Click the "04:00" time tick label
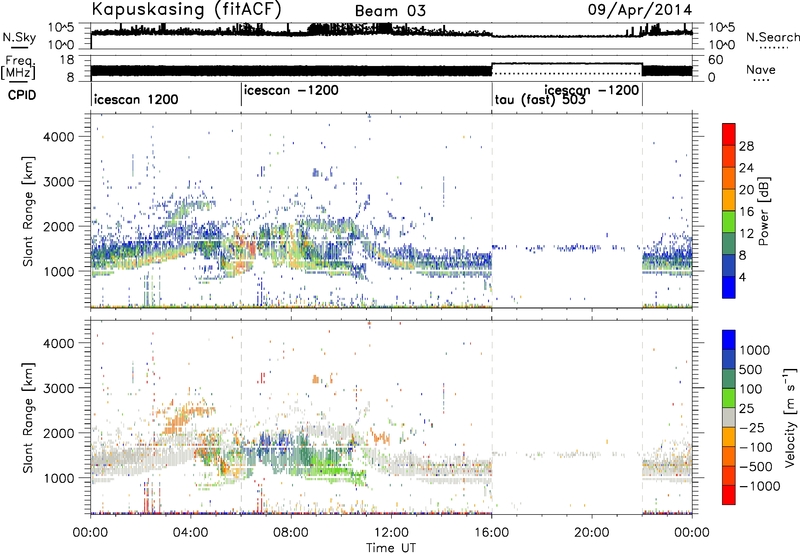This screenshot has height=554, width=800. coord(191,533)
